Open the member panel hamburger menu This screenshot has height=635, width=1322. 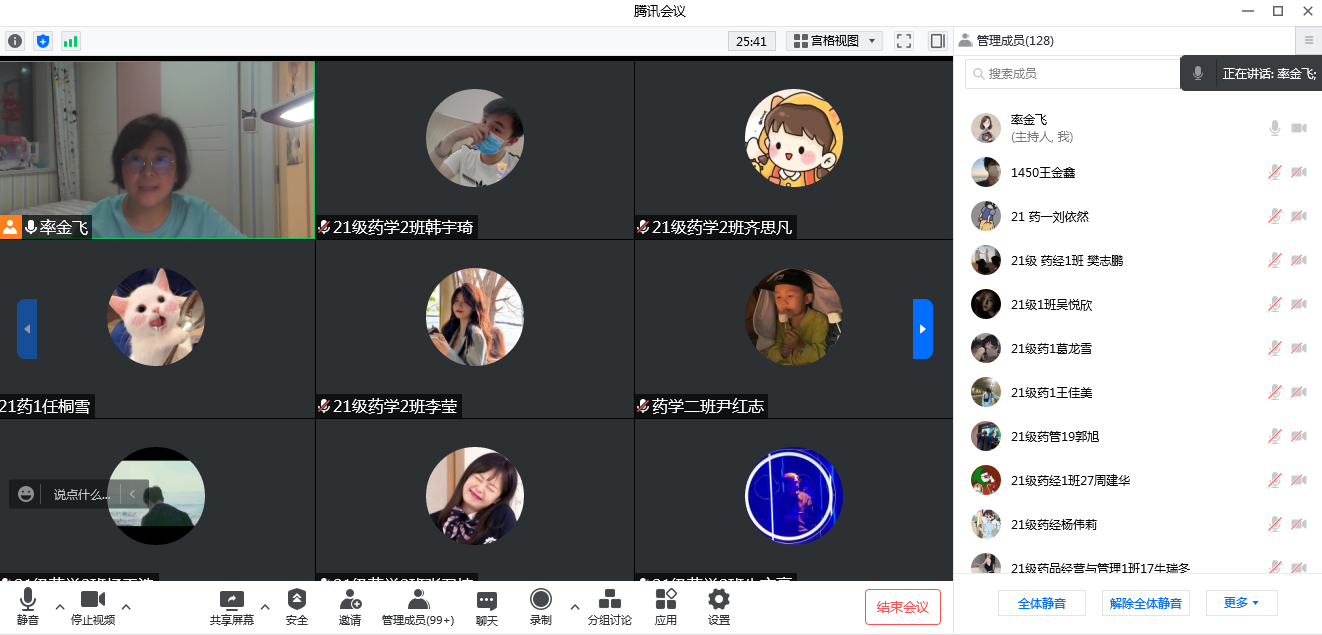(1309, 41)
